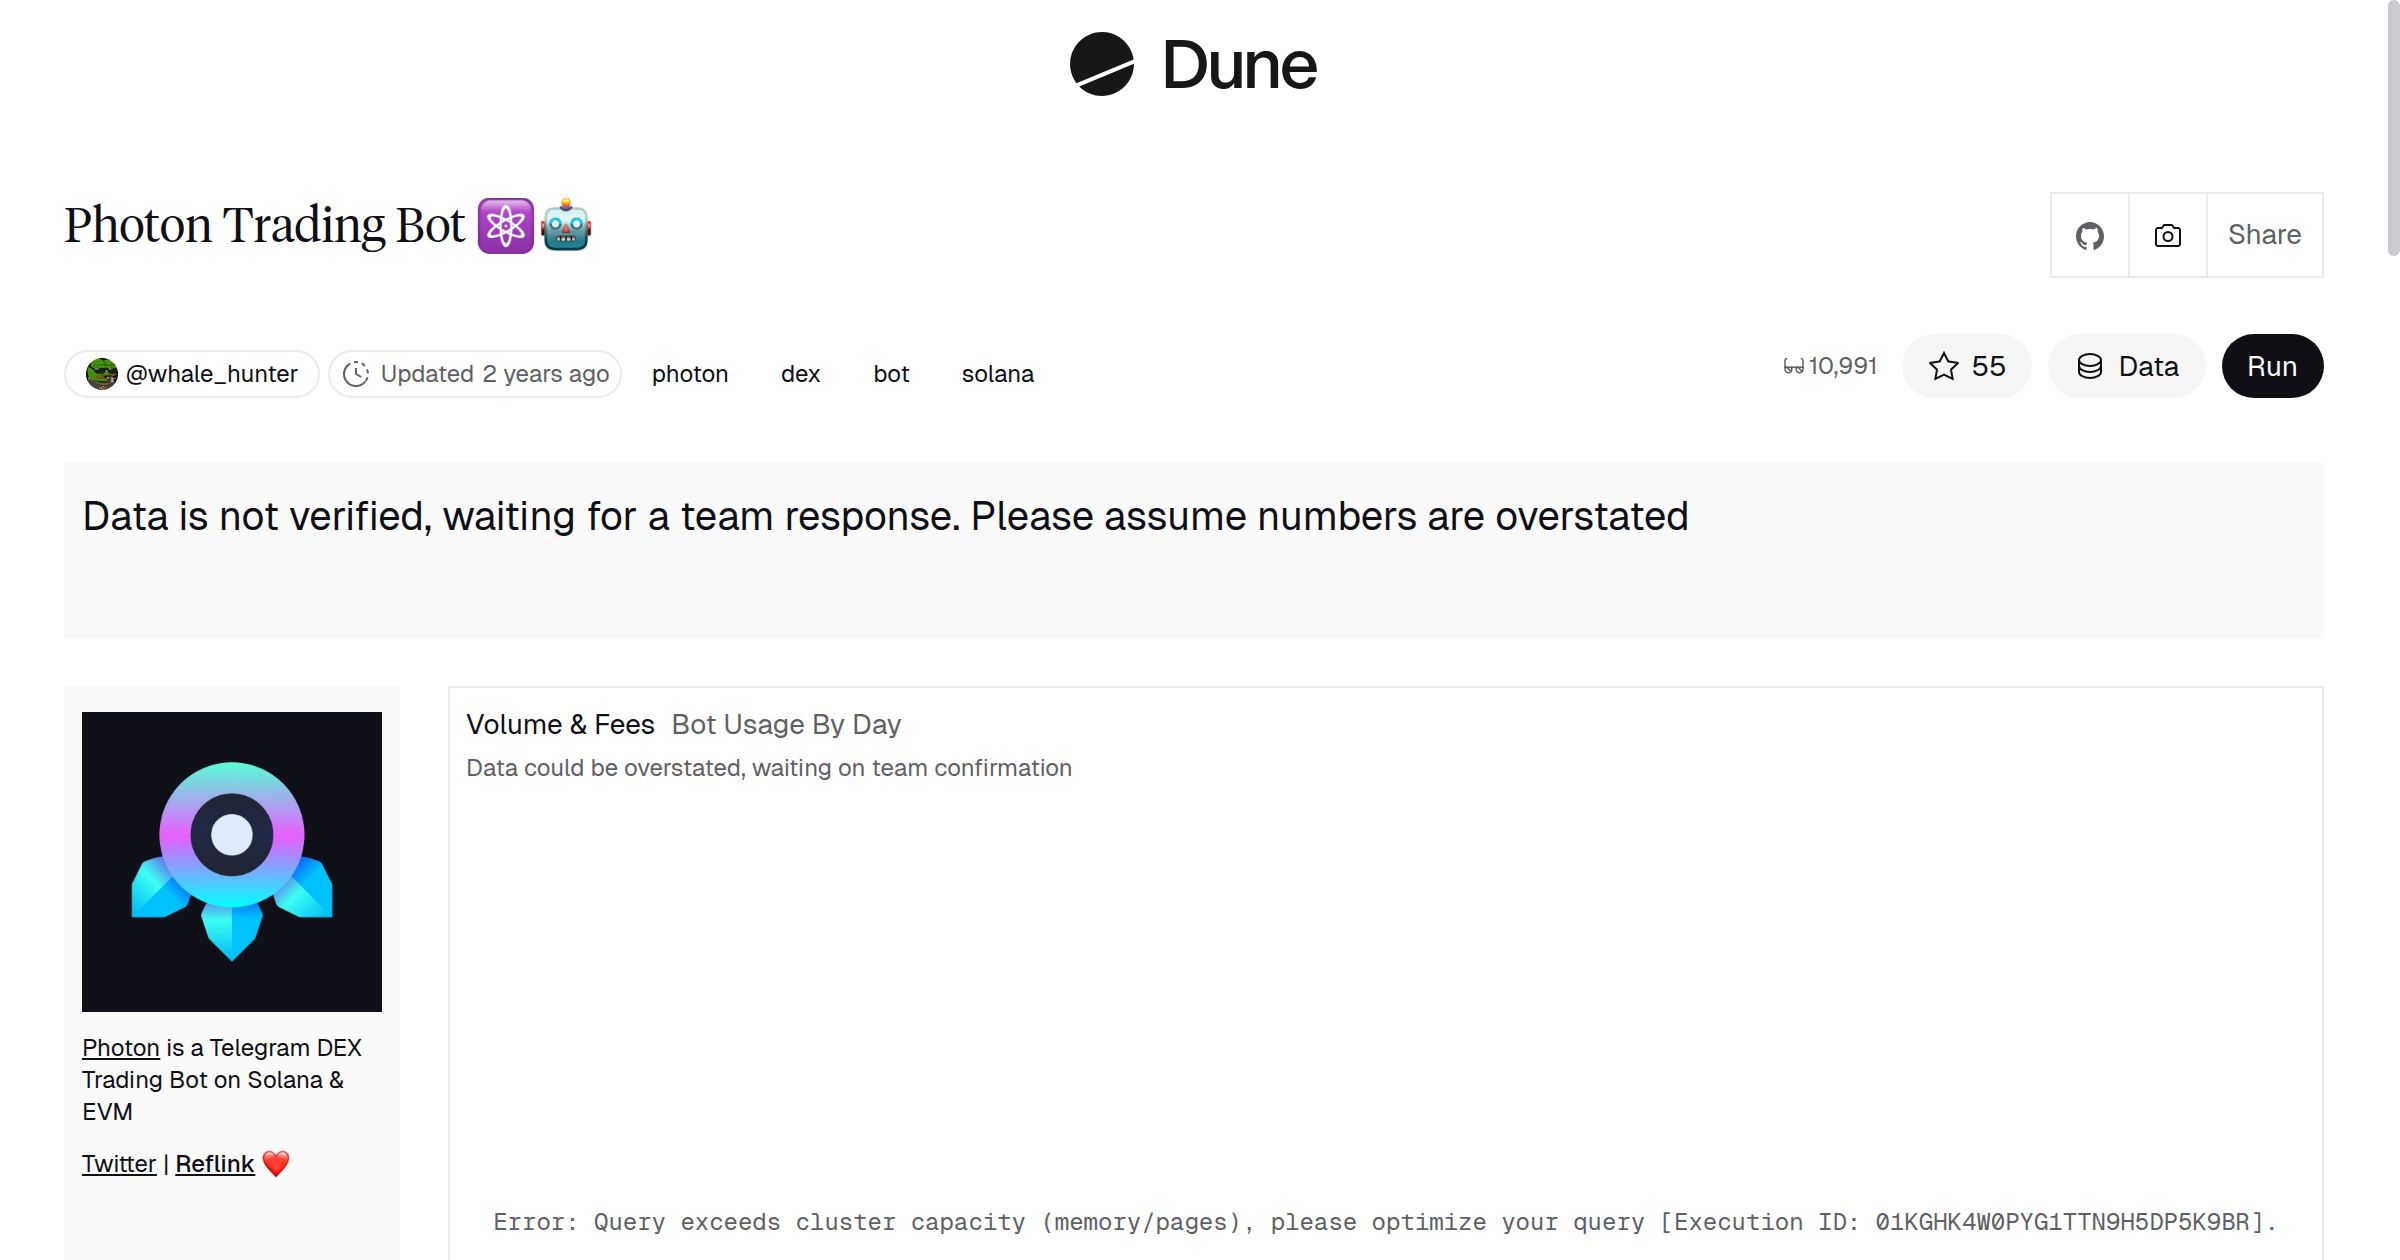Screen dimensions: 2400x1260
Task: Toggle the star to favorite the dashboard
Action: click(x=1943, y=366)
